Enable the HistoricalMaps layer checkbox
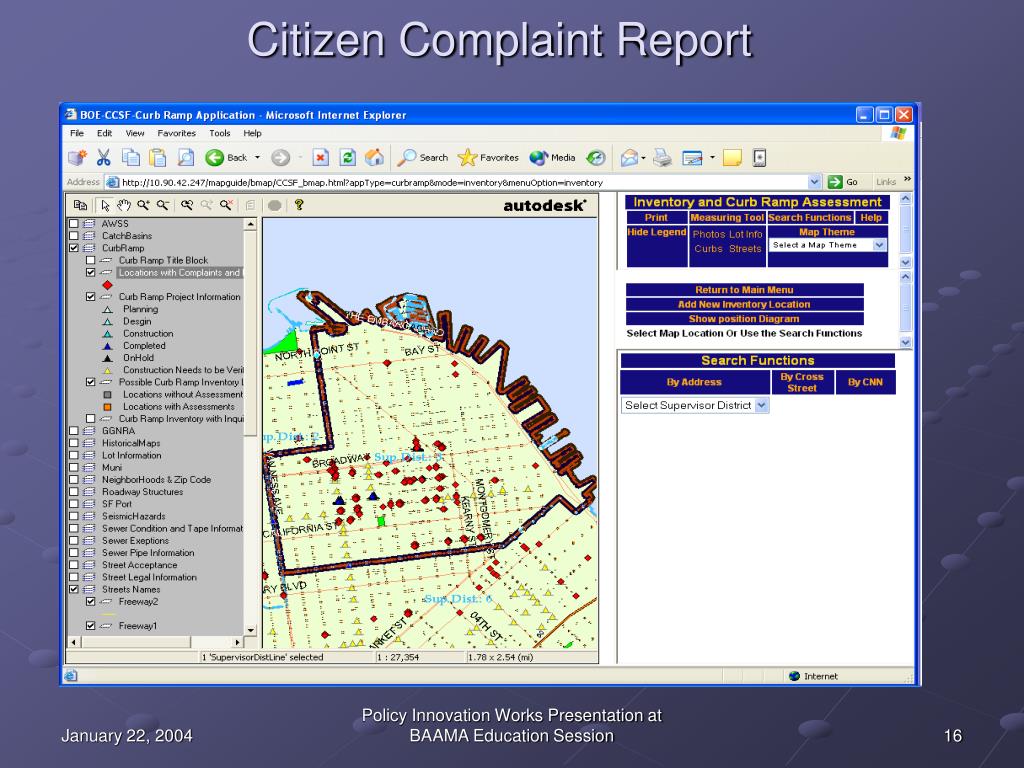The height and width of the screenshot is (768, 1024). click(74, 443)
